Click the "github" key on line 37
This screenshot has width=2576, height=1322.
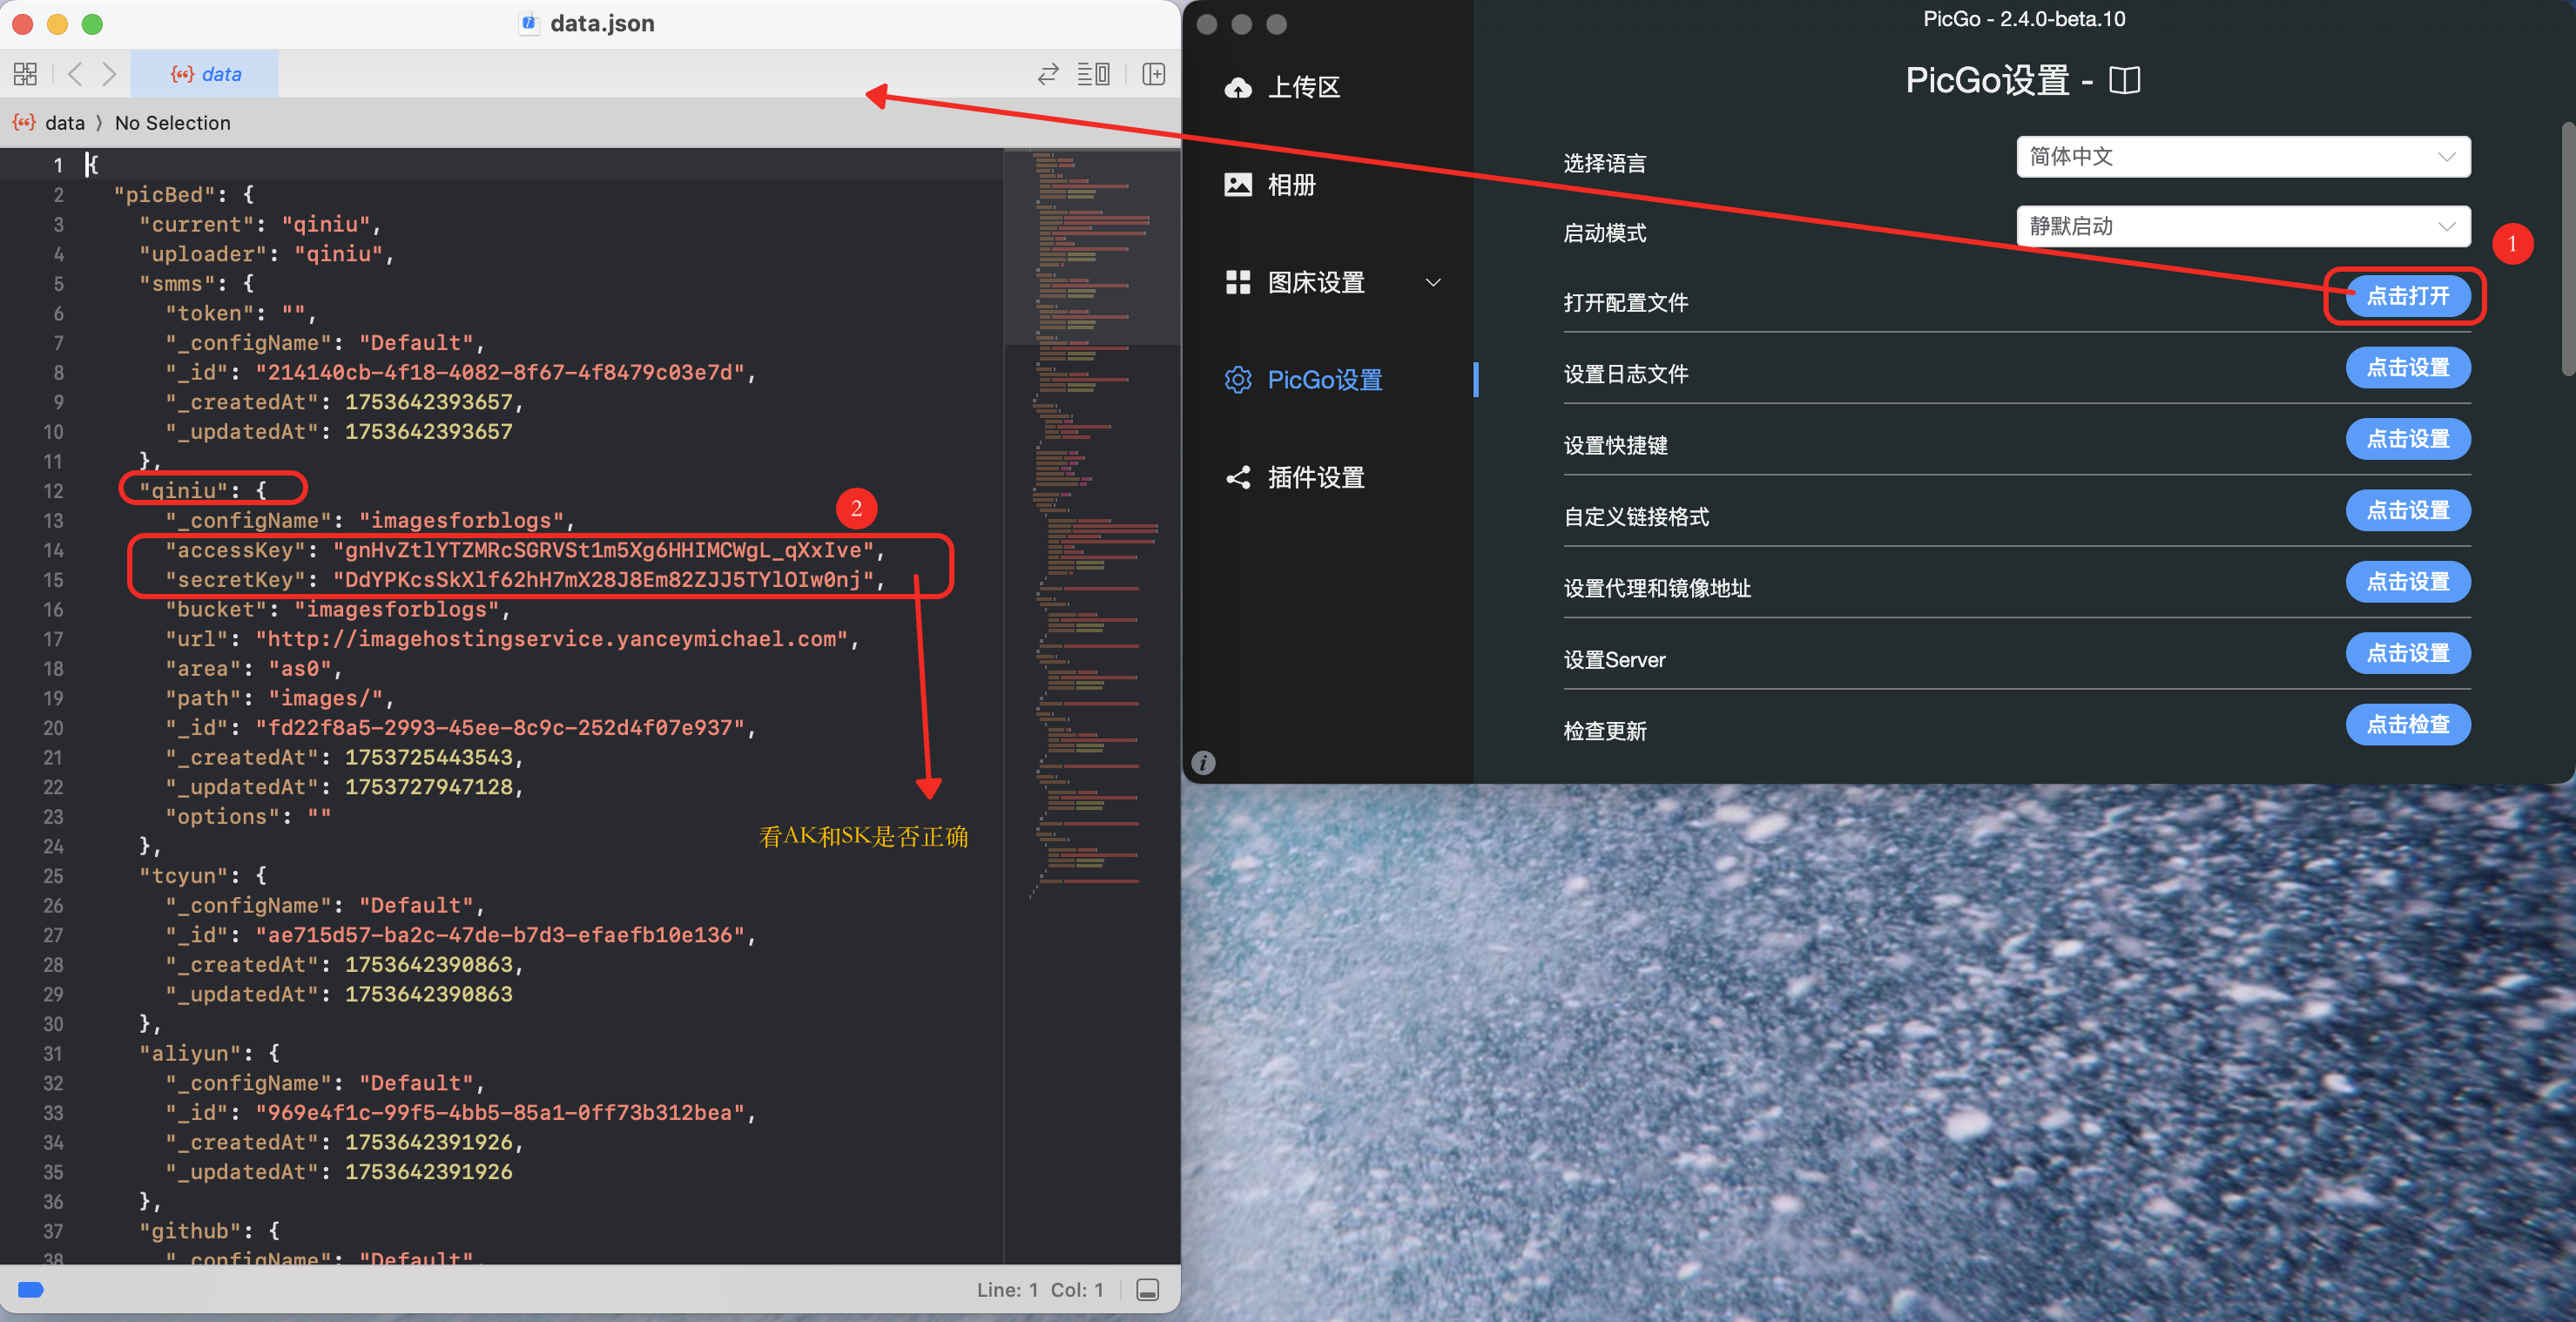pos(190,1231)
